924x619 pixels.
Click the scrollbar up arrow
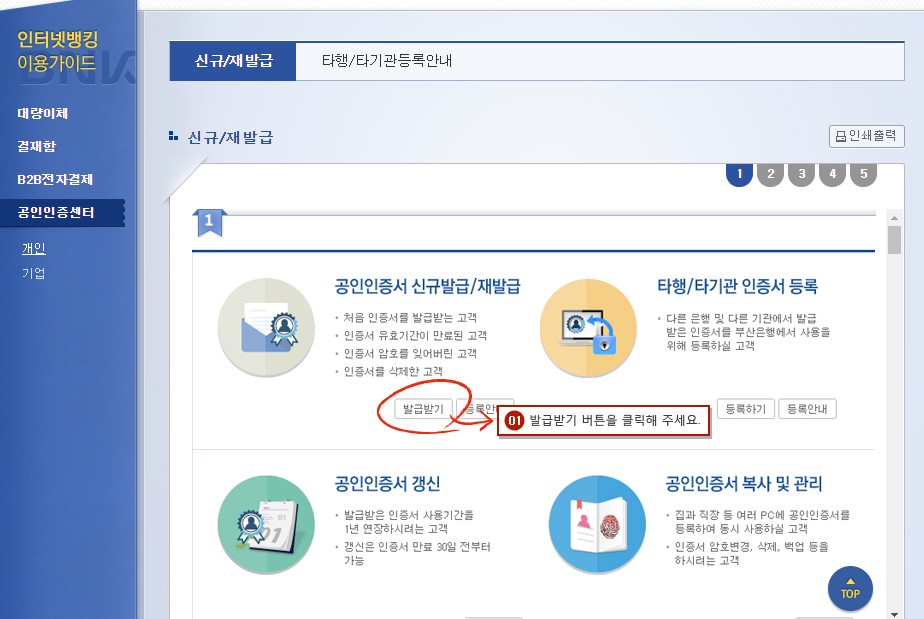click(895, 218)
